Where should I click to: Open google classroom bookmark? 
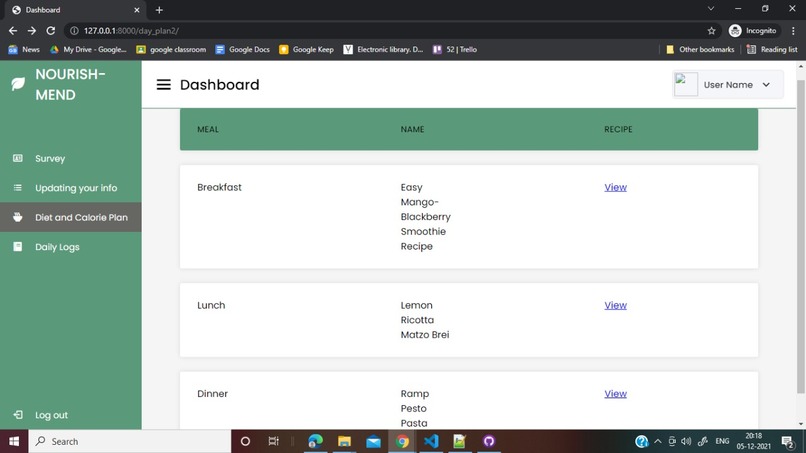(171, 49)
